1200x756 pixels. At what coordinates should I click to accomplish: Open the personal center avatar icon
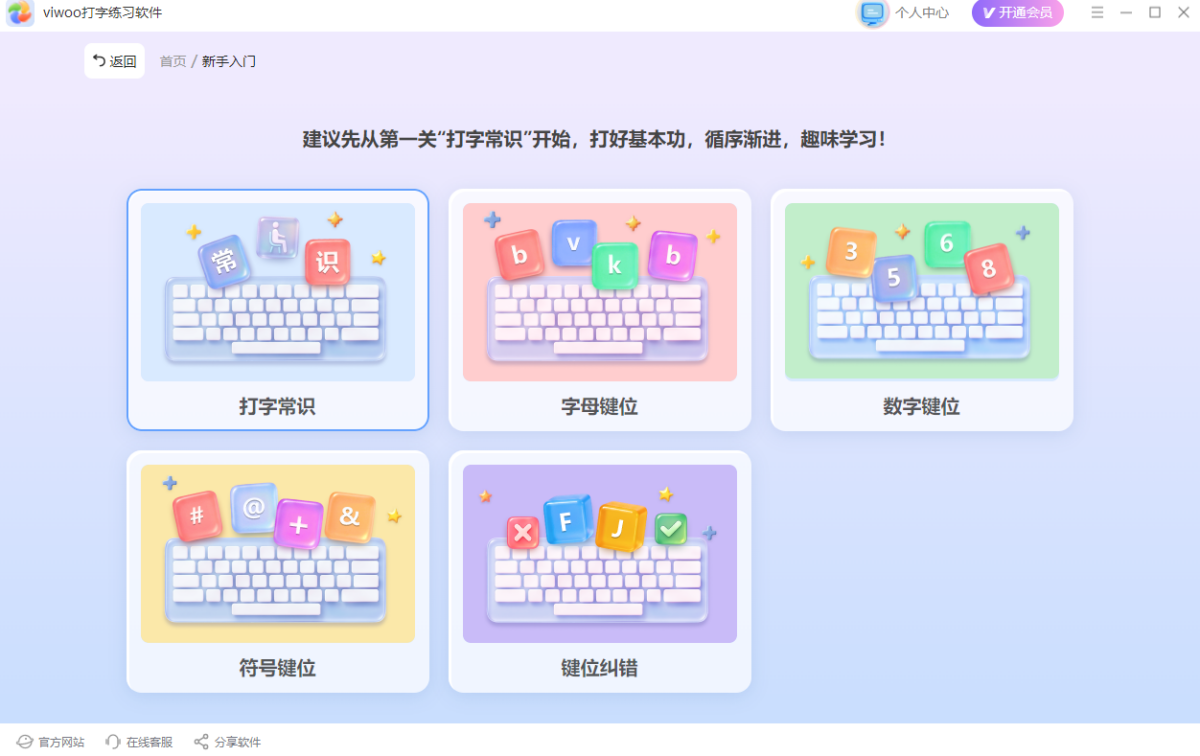coord(874,13)
